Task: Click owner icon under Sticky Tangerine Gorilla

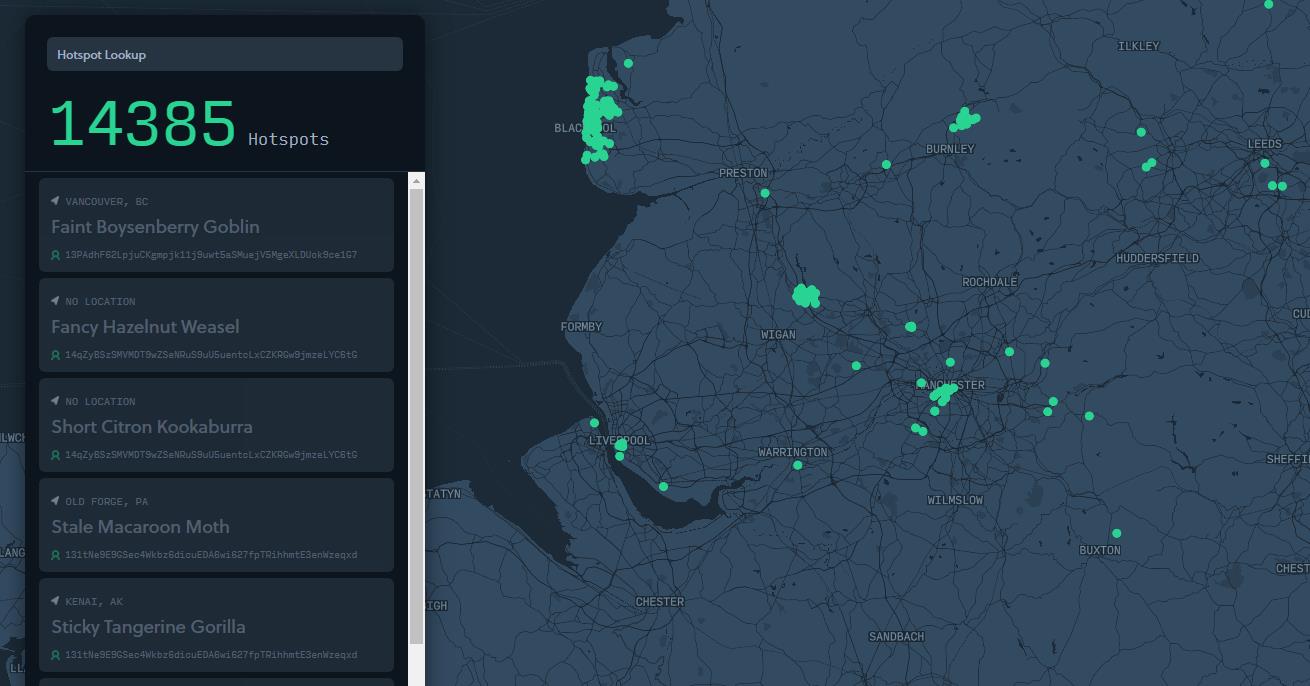Action: [56, 655]
